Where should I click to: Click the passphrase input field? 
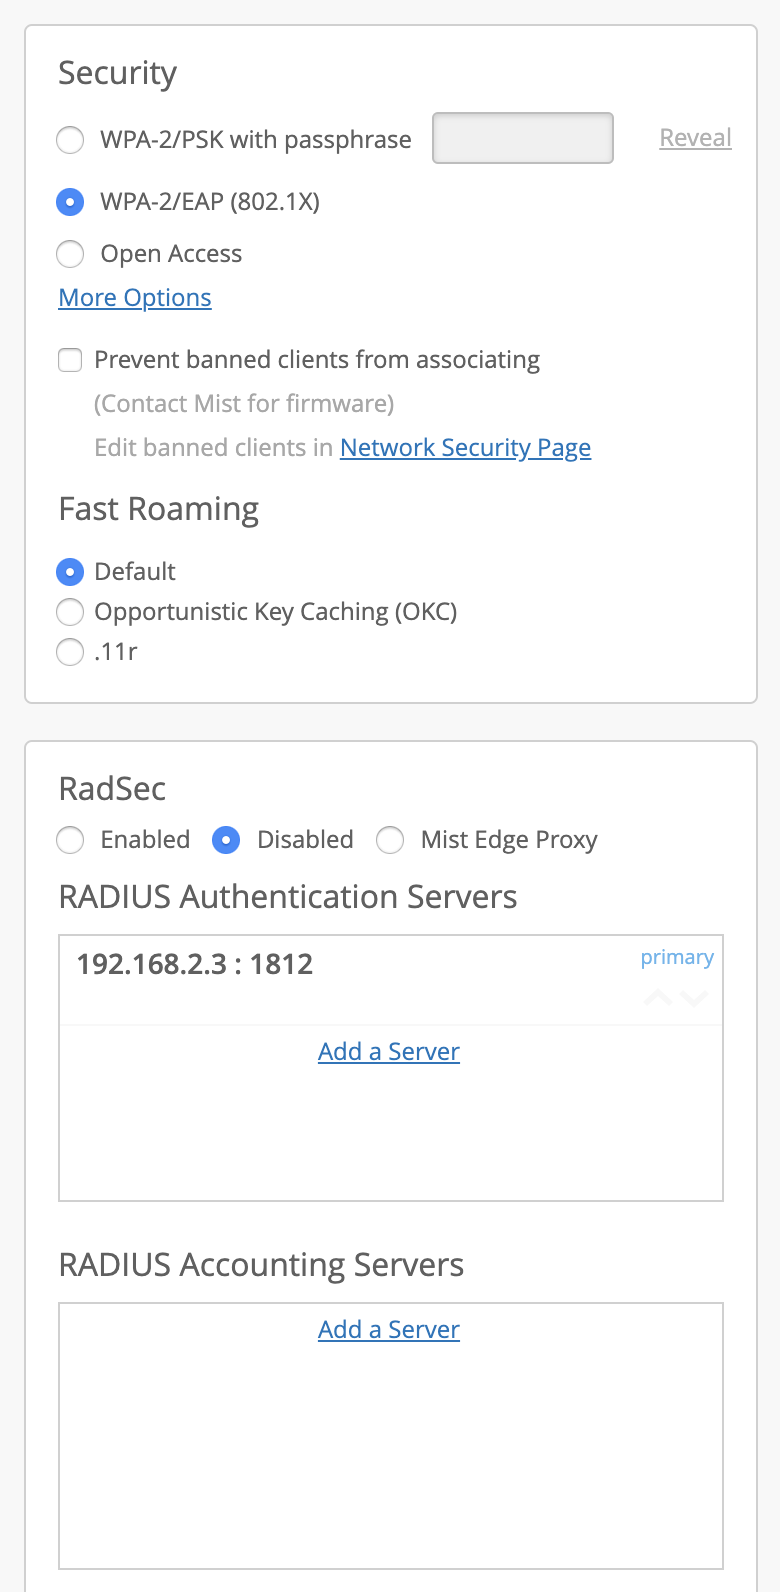coord(522,138)
